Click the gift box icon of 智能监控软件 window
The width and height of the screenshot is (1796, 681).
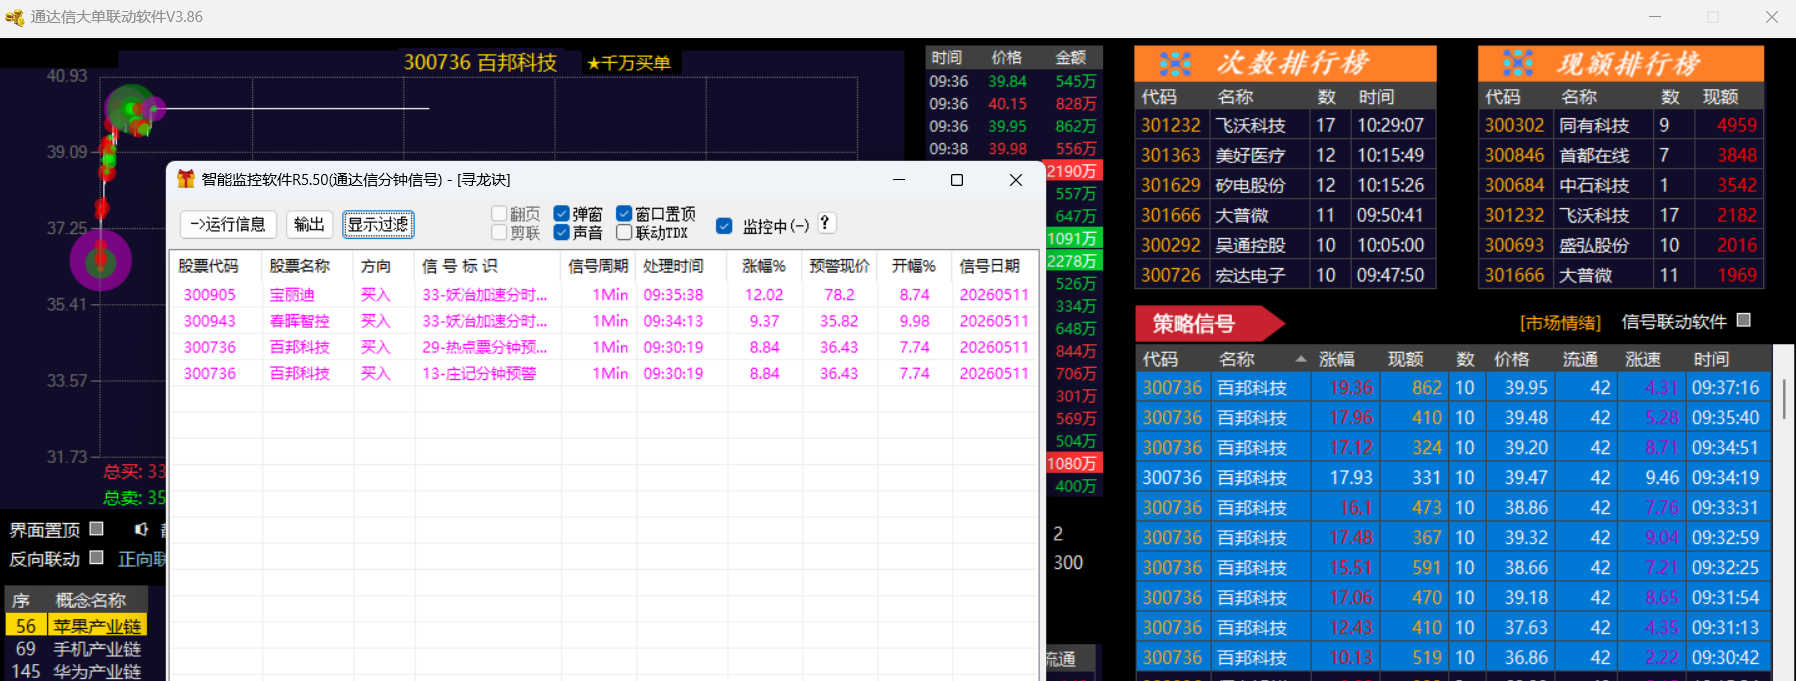(186, 179)
